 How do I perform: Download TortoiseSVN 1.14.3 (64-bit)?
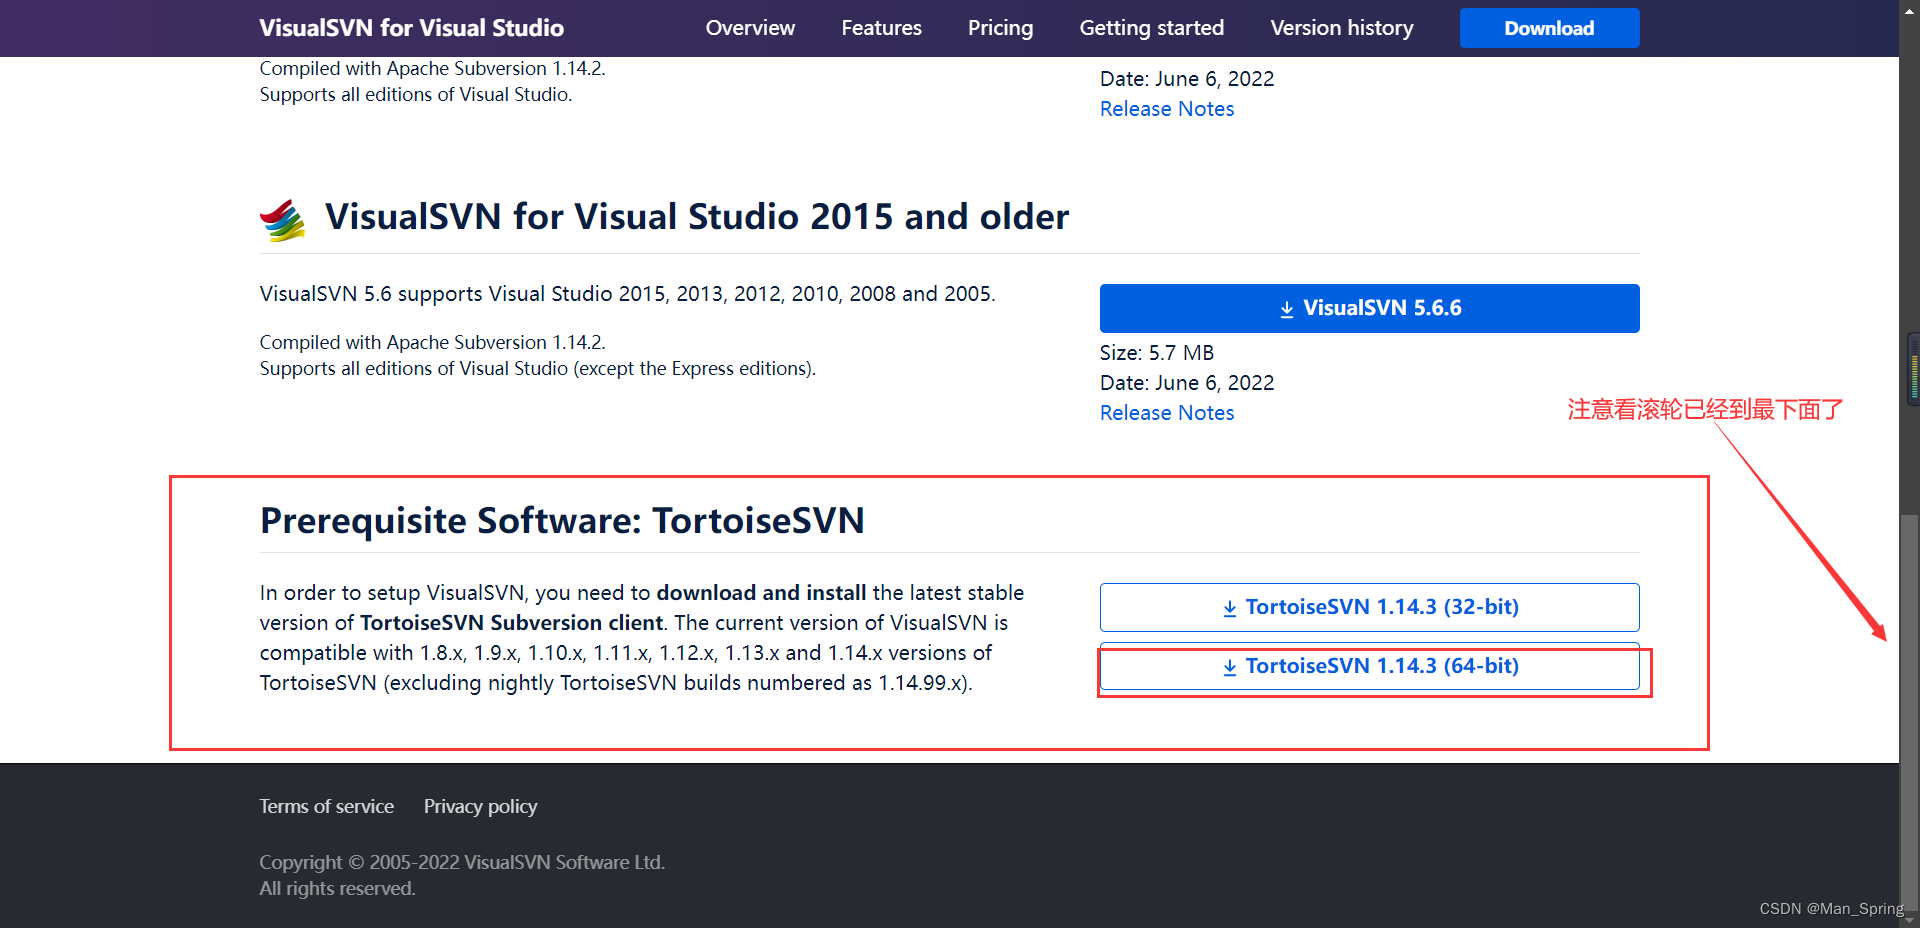(x=1369, y=666)
